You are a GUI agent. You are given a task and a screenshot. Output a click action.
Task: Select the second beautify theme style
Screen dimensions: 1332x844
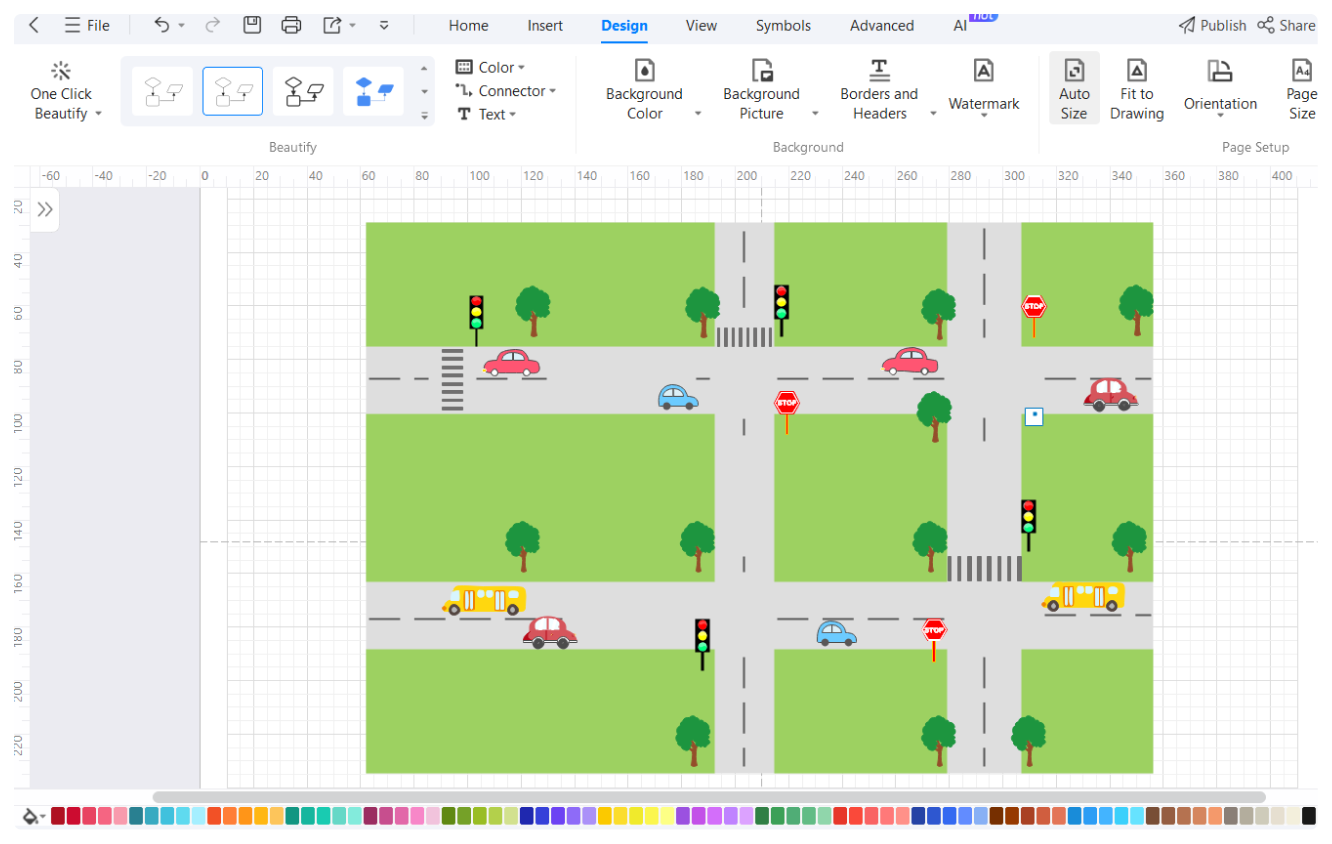[232, 90]
